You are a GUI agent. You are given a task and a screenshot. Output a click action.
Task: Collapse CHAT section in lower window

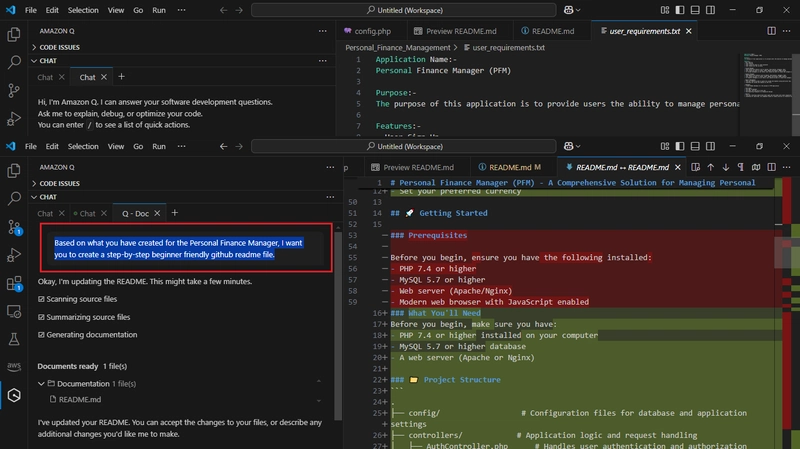coord(44,197)
